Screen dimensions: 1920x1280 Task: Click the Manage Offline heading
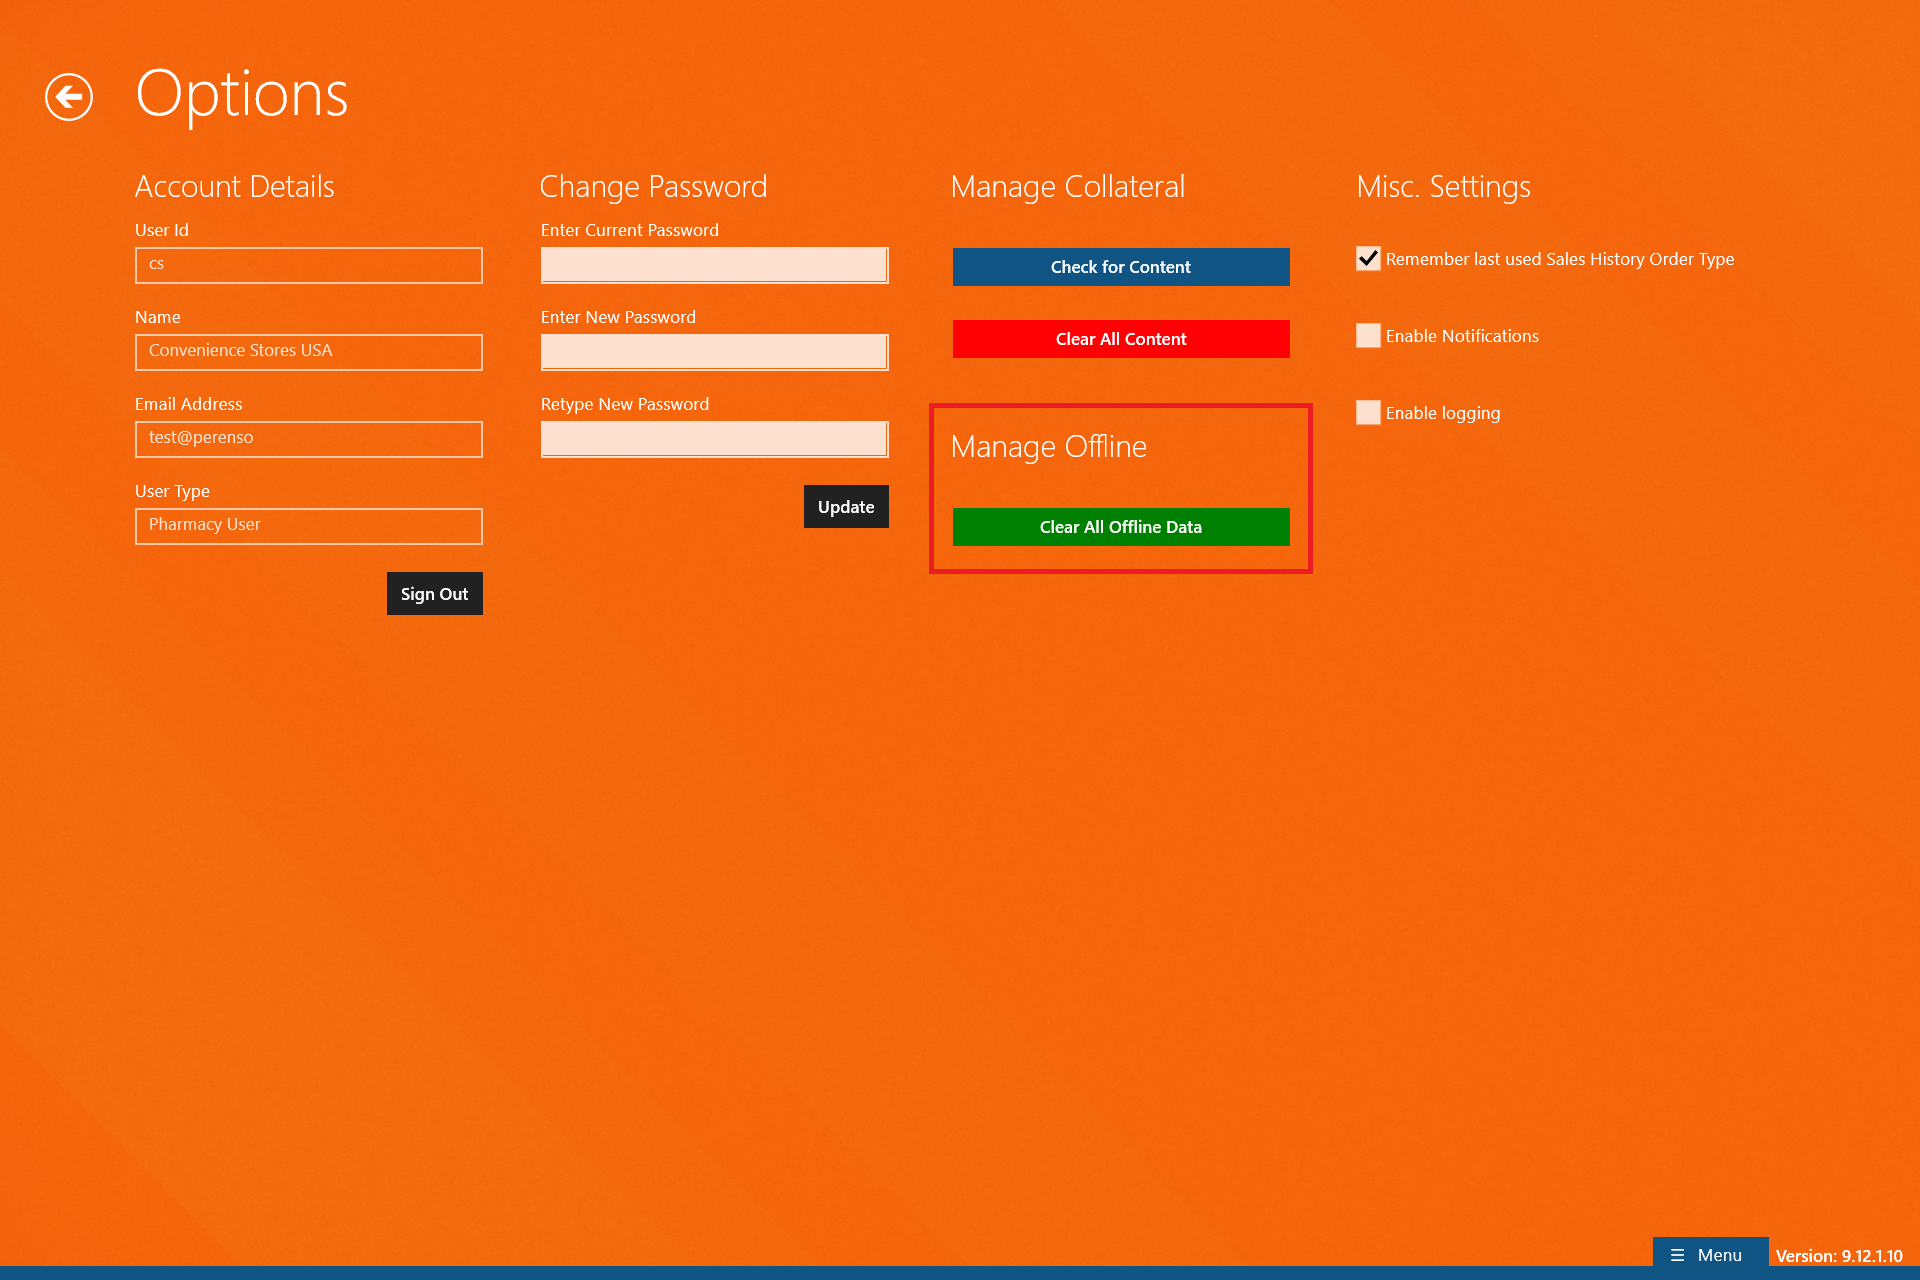[x=1048, y=447]
